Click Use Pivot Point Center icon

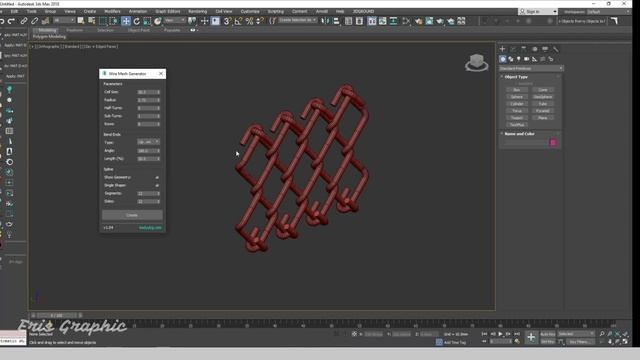pyautogui.click(x=192, y=21)
